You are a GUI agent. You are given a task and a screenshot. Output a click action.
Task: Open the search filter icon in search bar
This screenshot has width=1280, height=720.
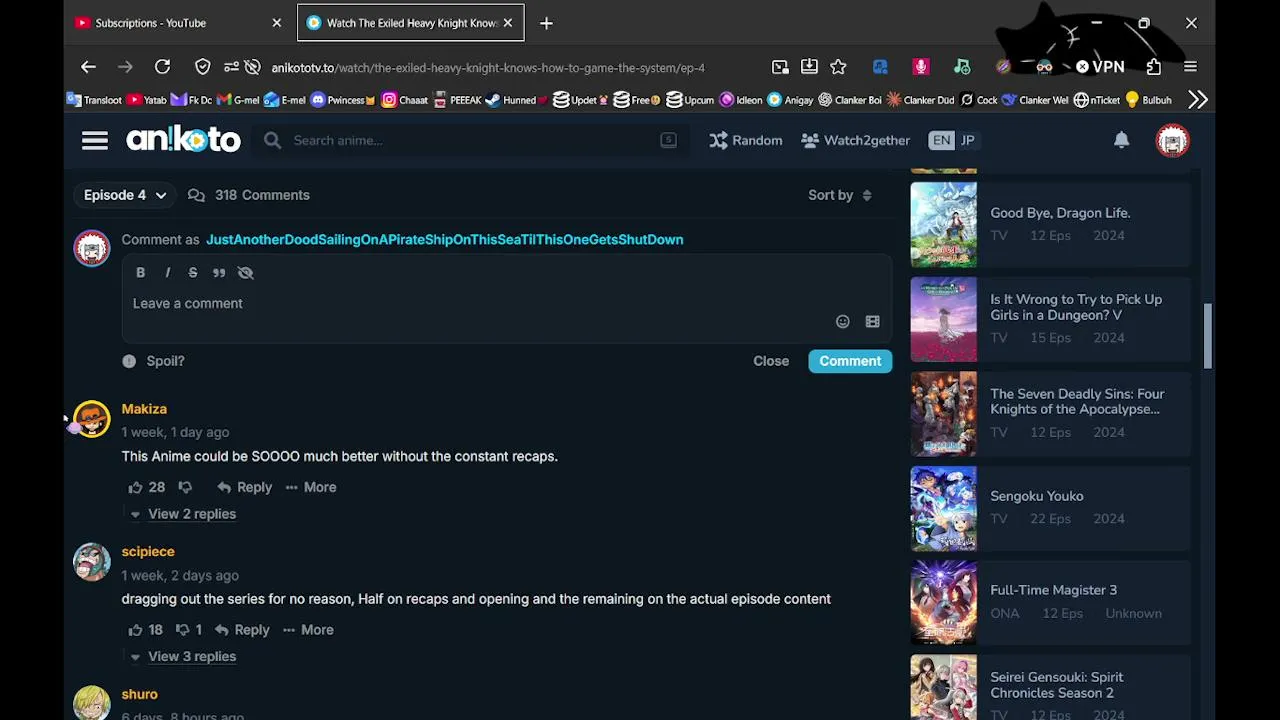tap(668, 140)
